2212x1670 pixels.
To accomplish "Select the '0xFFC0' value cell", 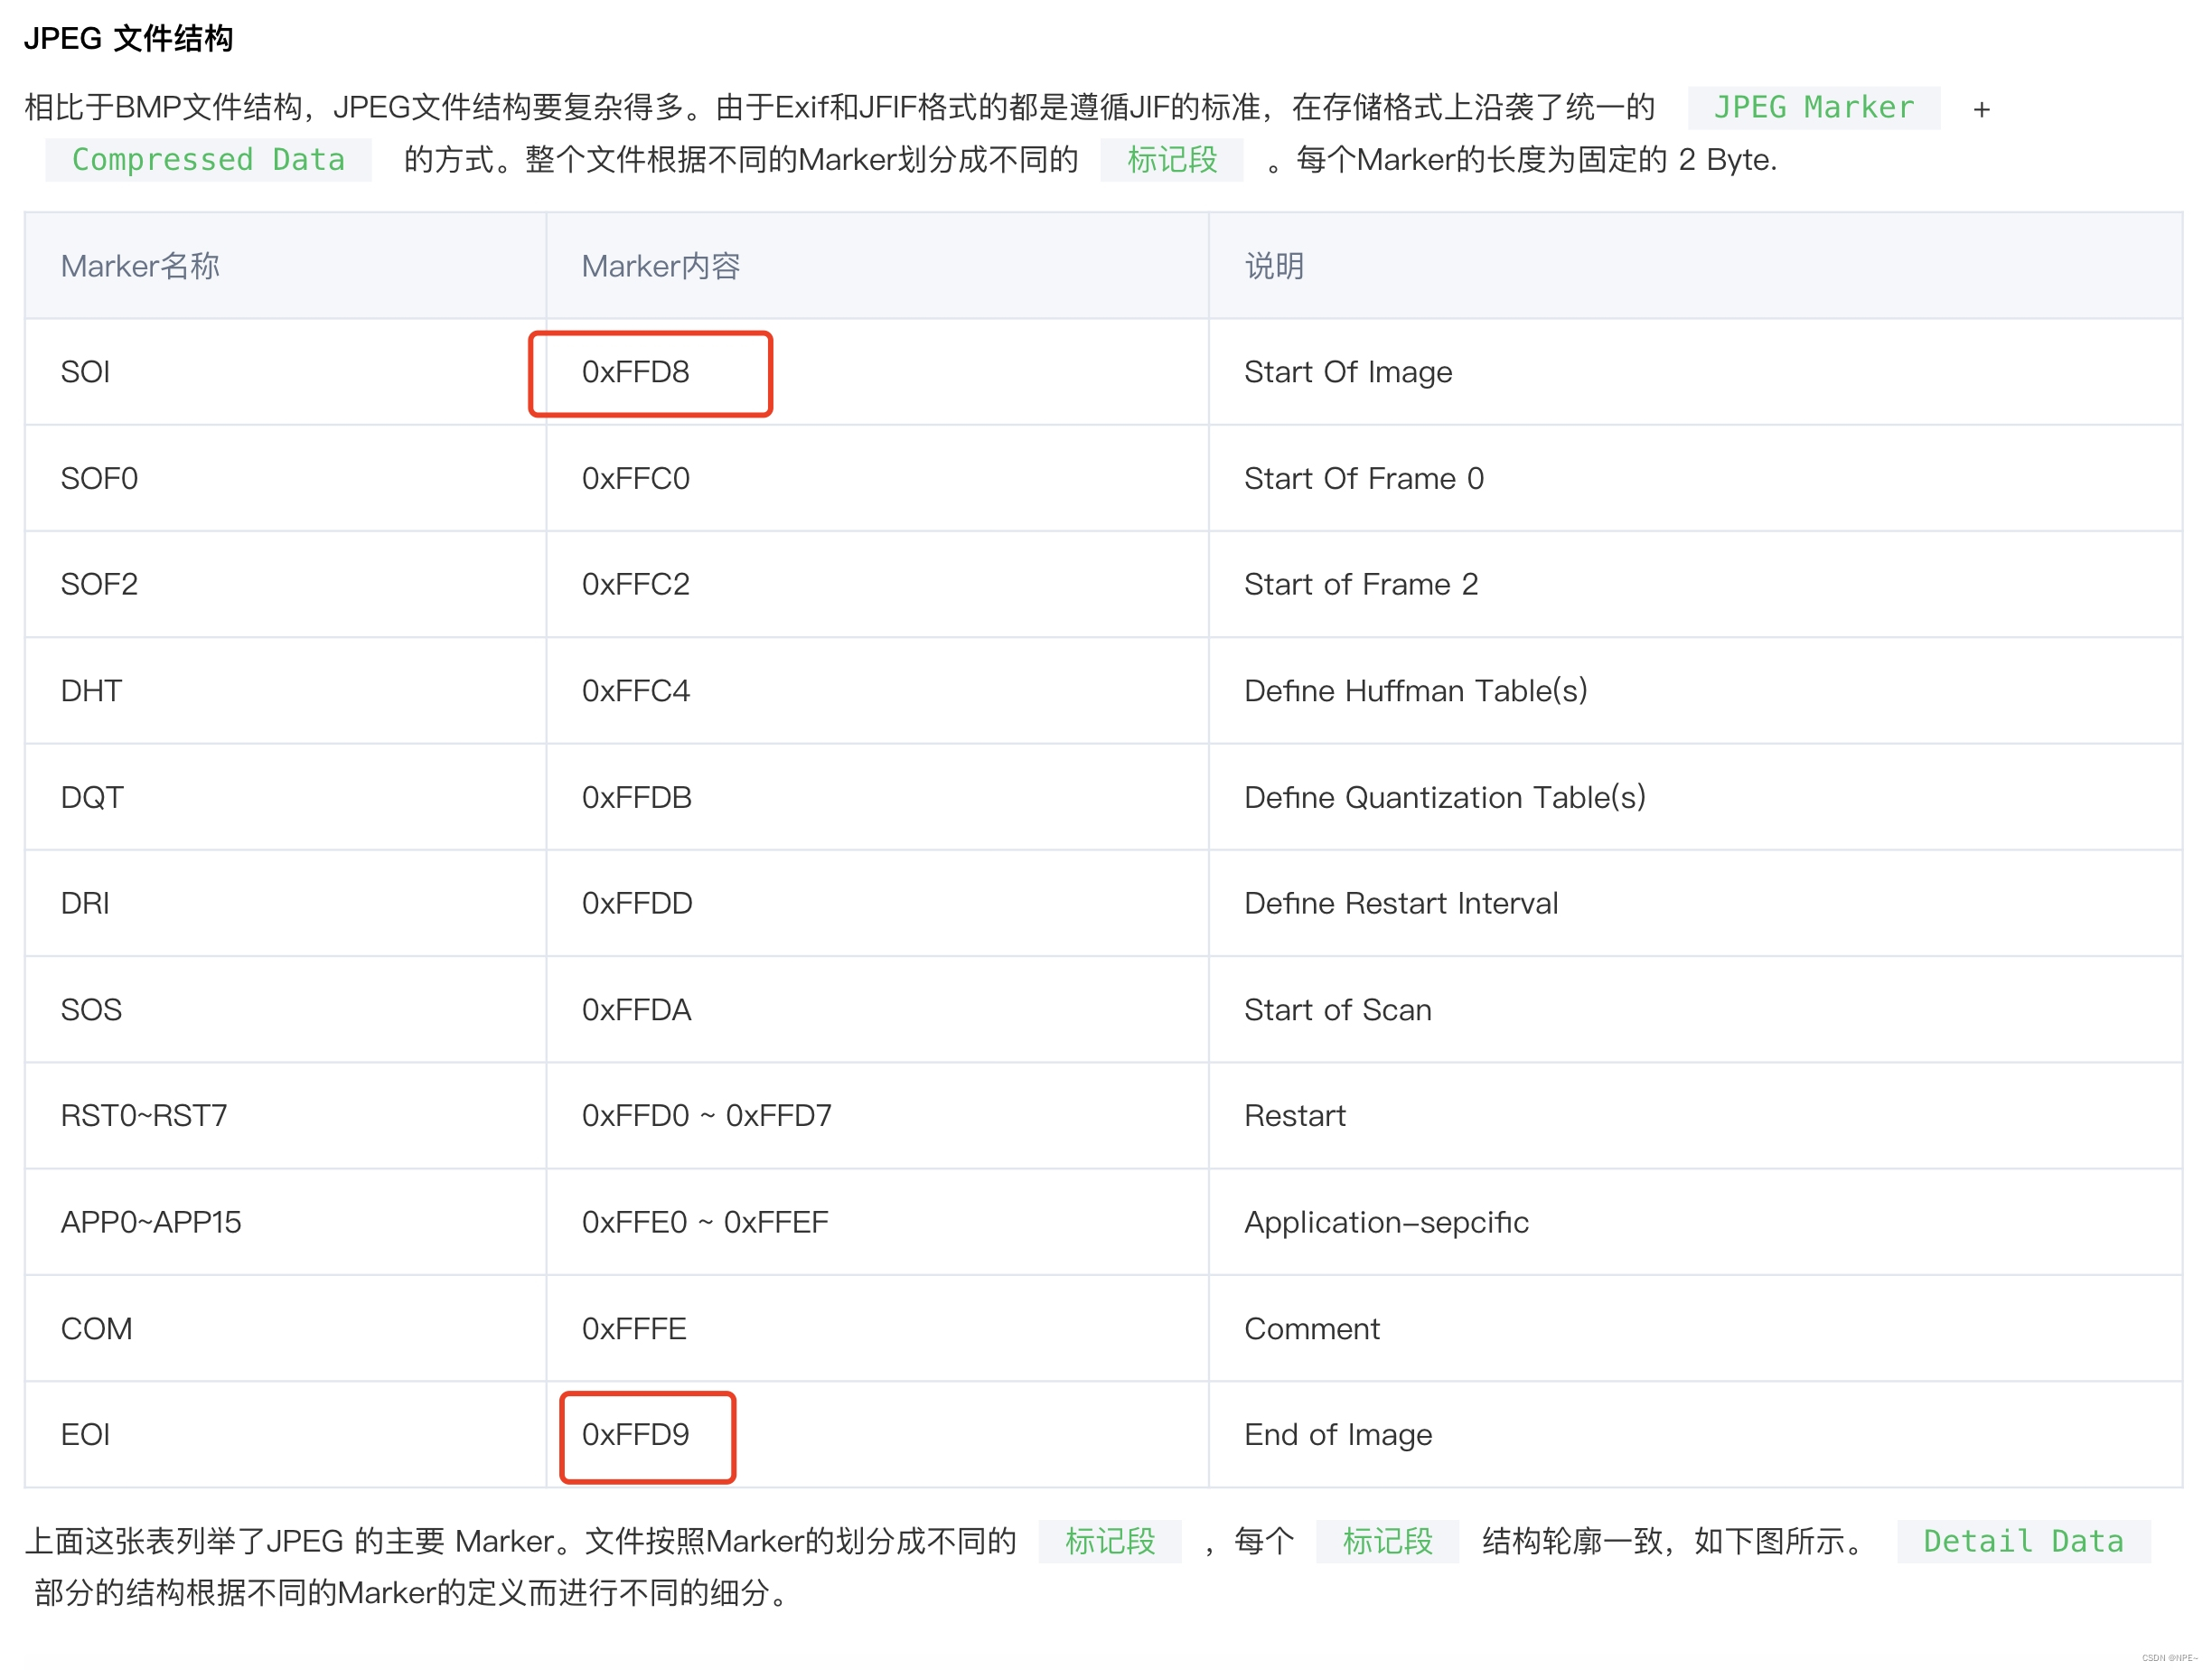I will click(x=877, y=479).
